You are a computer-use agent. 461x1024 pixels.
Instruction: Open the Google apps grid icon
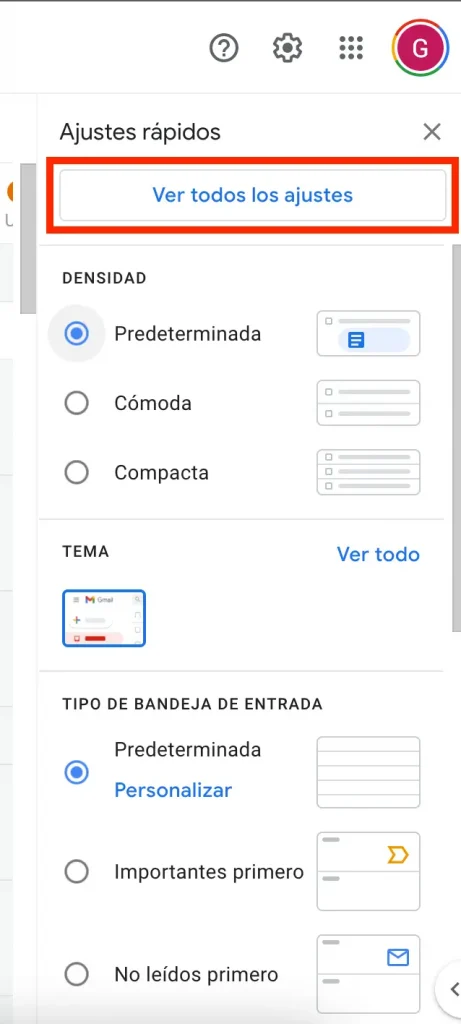pos(351,48)
